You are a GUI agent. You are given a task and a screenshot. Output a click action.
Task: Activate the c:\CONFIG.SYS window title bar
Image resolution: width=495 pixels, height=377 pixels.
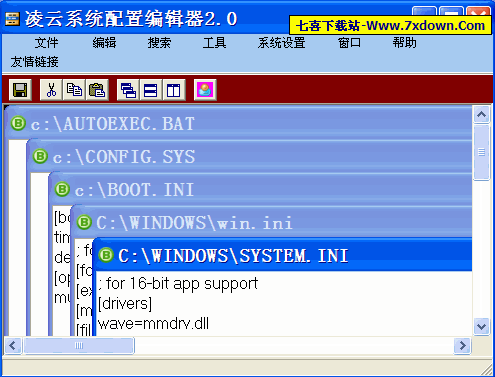pos(249,156)
